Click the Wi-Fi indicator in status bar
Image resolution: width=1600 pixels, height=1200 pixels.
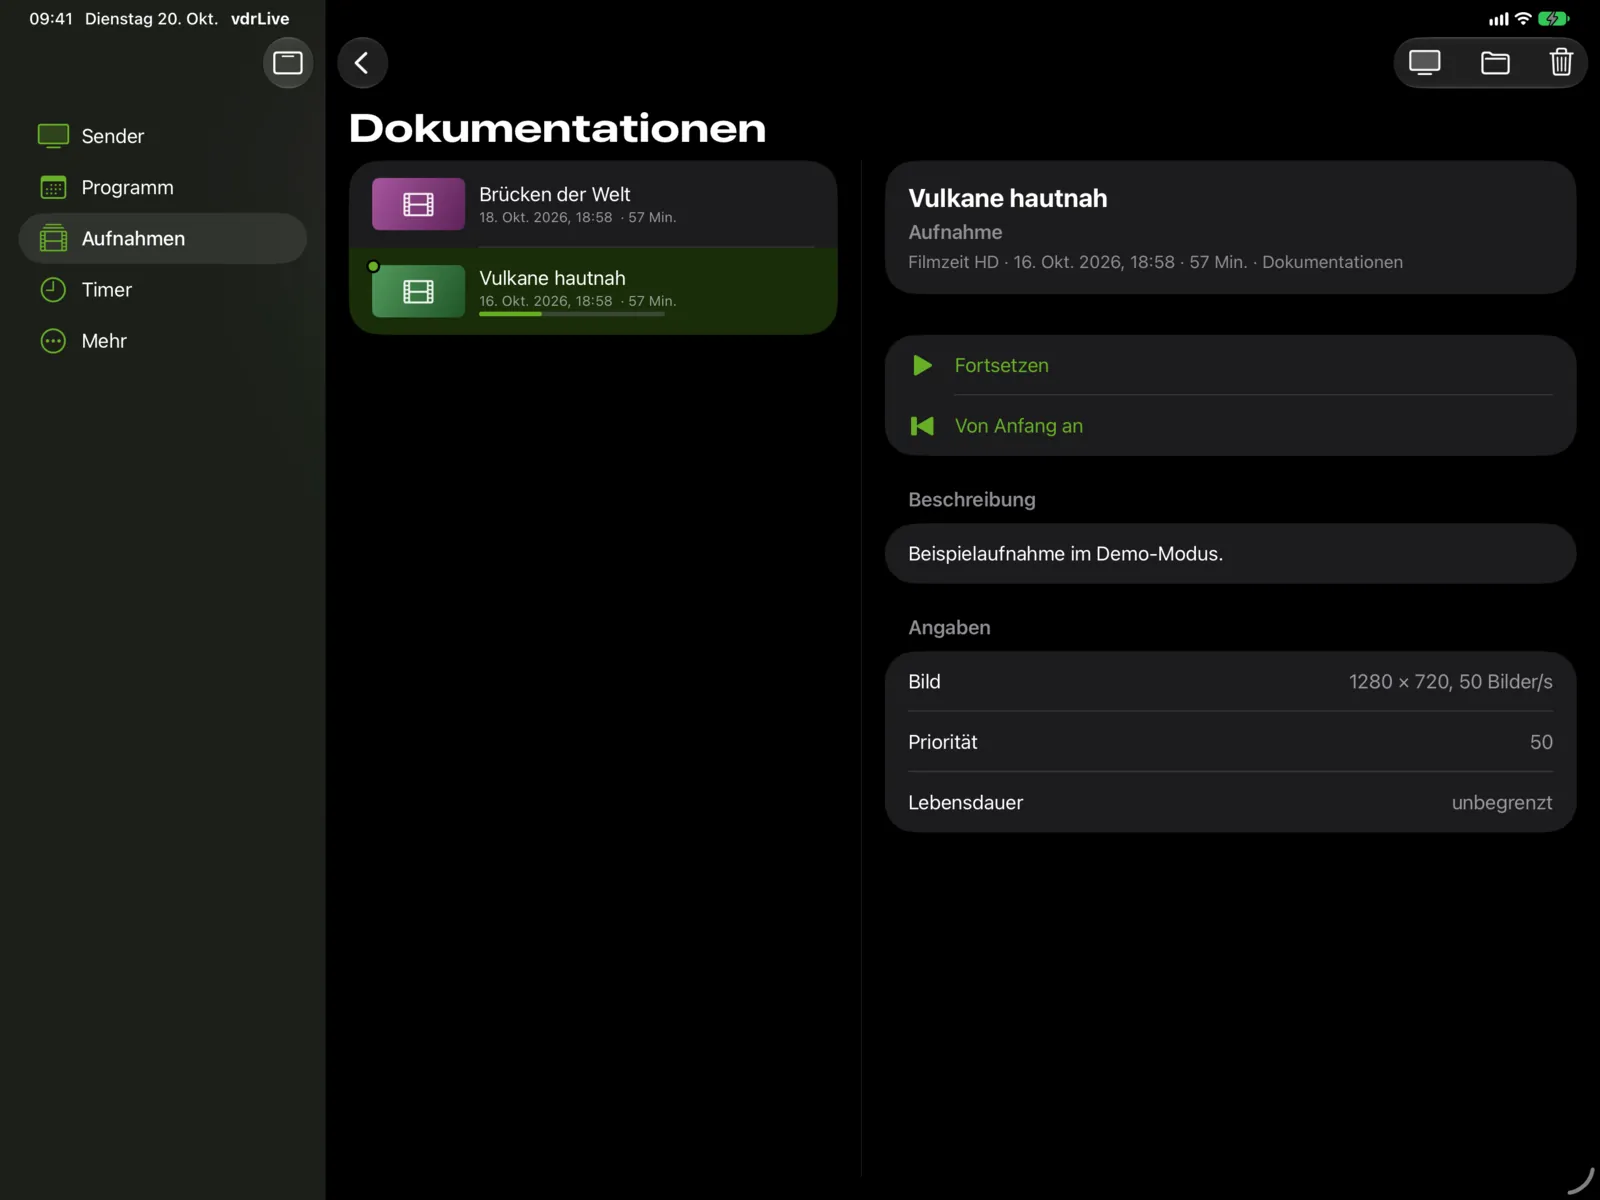click(x=1523, y=18)
